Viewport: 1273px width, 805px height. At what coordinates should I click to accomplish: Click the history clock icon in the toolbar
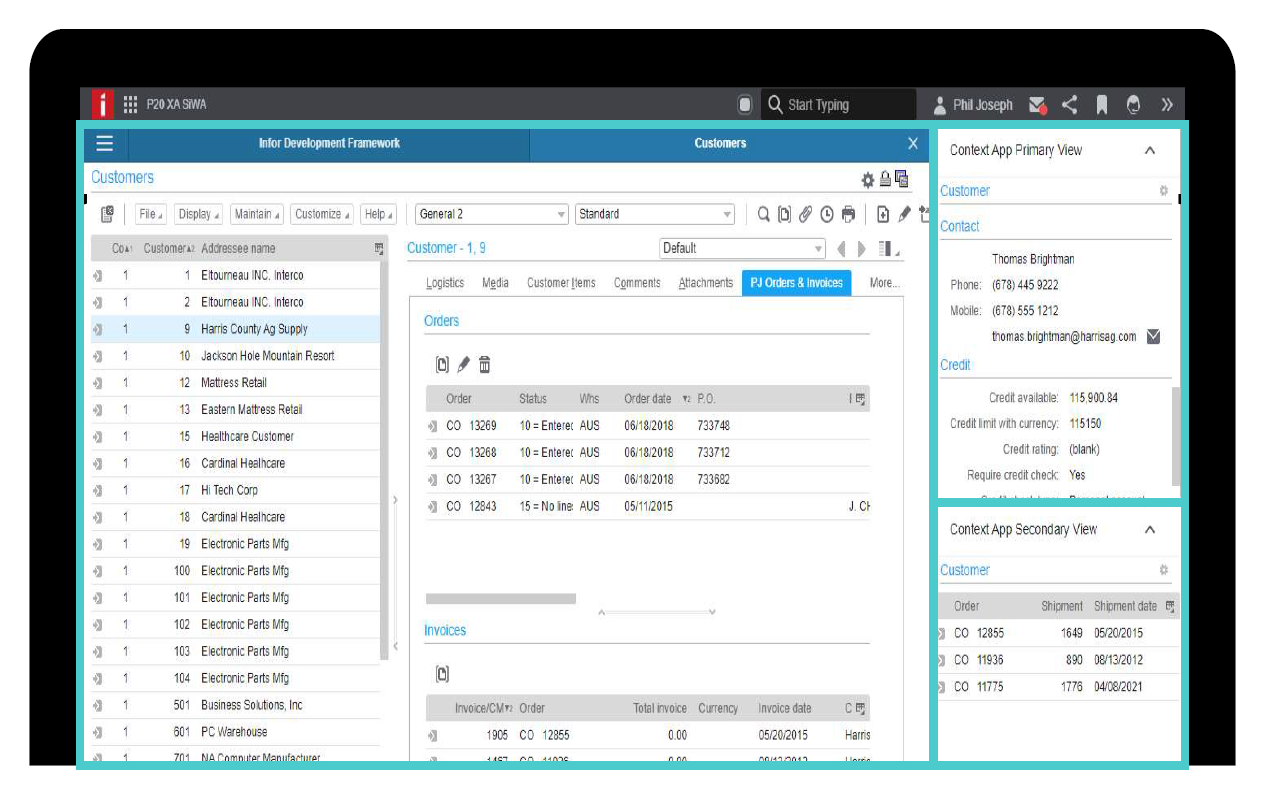click(x=827, y=214)
